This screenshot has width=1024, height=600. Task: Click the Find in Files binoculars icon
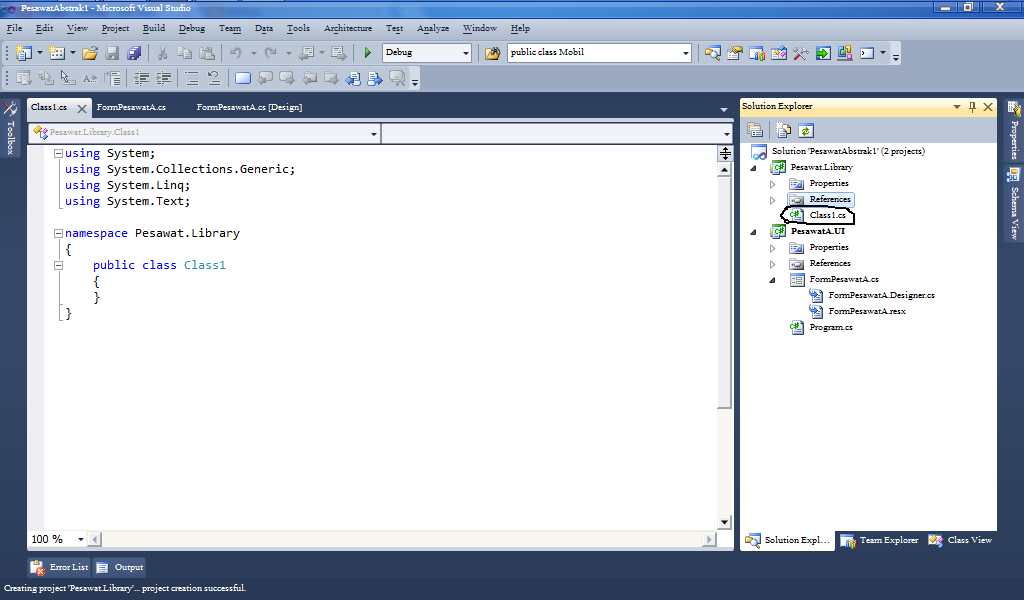492,53
